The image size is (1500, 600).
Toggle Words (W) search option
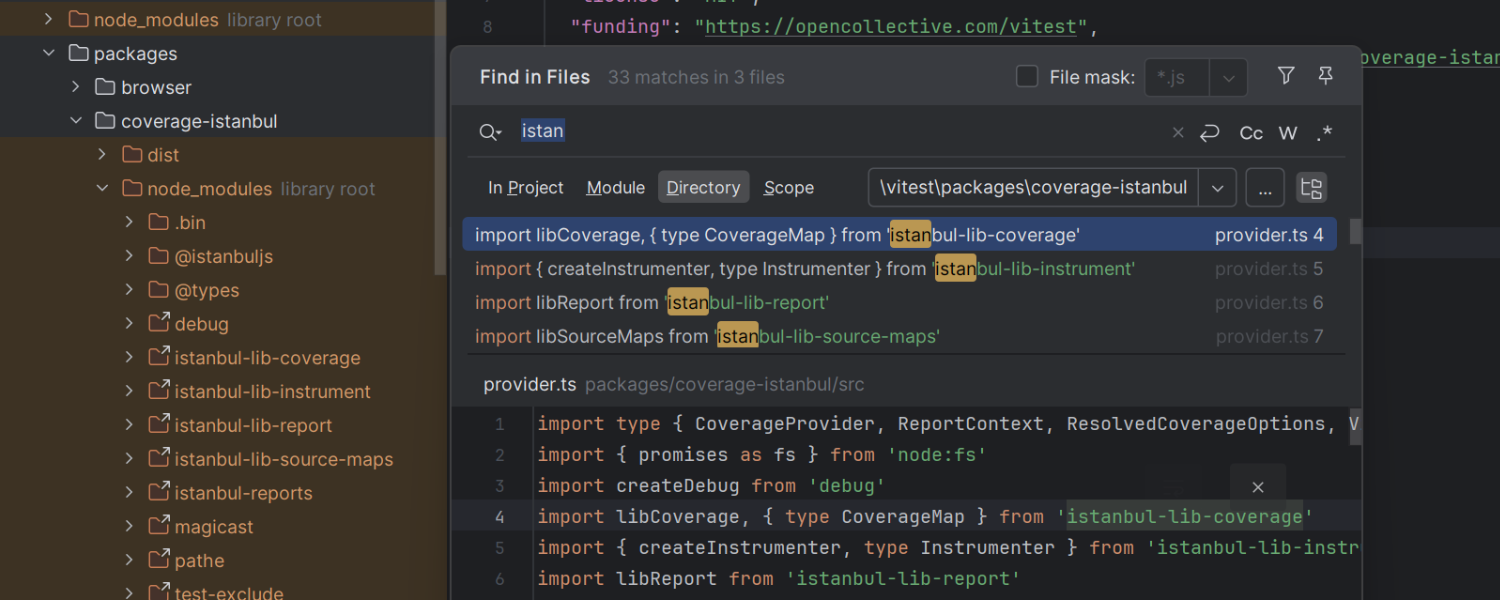[x=1288, y=133]
